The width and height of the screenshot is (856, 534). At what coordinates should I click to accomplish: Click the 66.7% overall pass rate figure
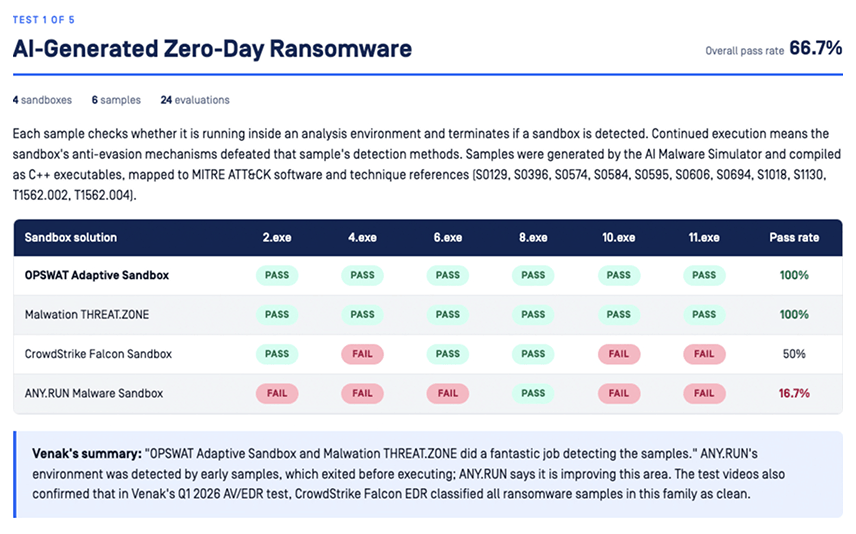coord(816,48)
